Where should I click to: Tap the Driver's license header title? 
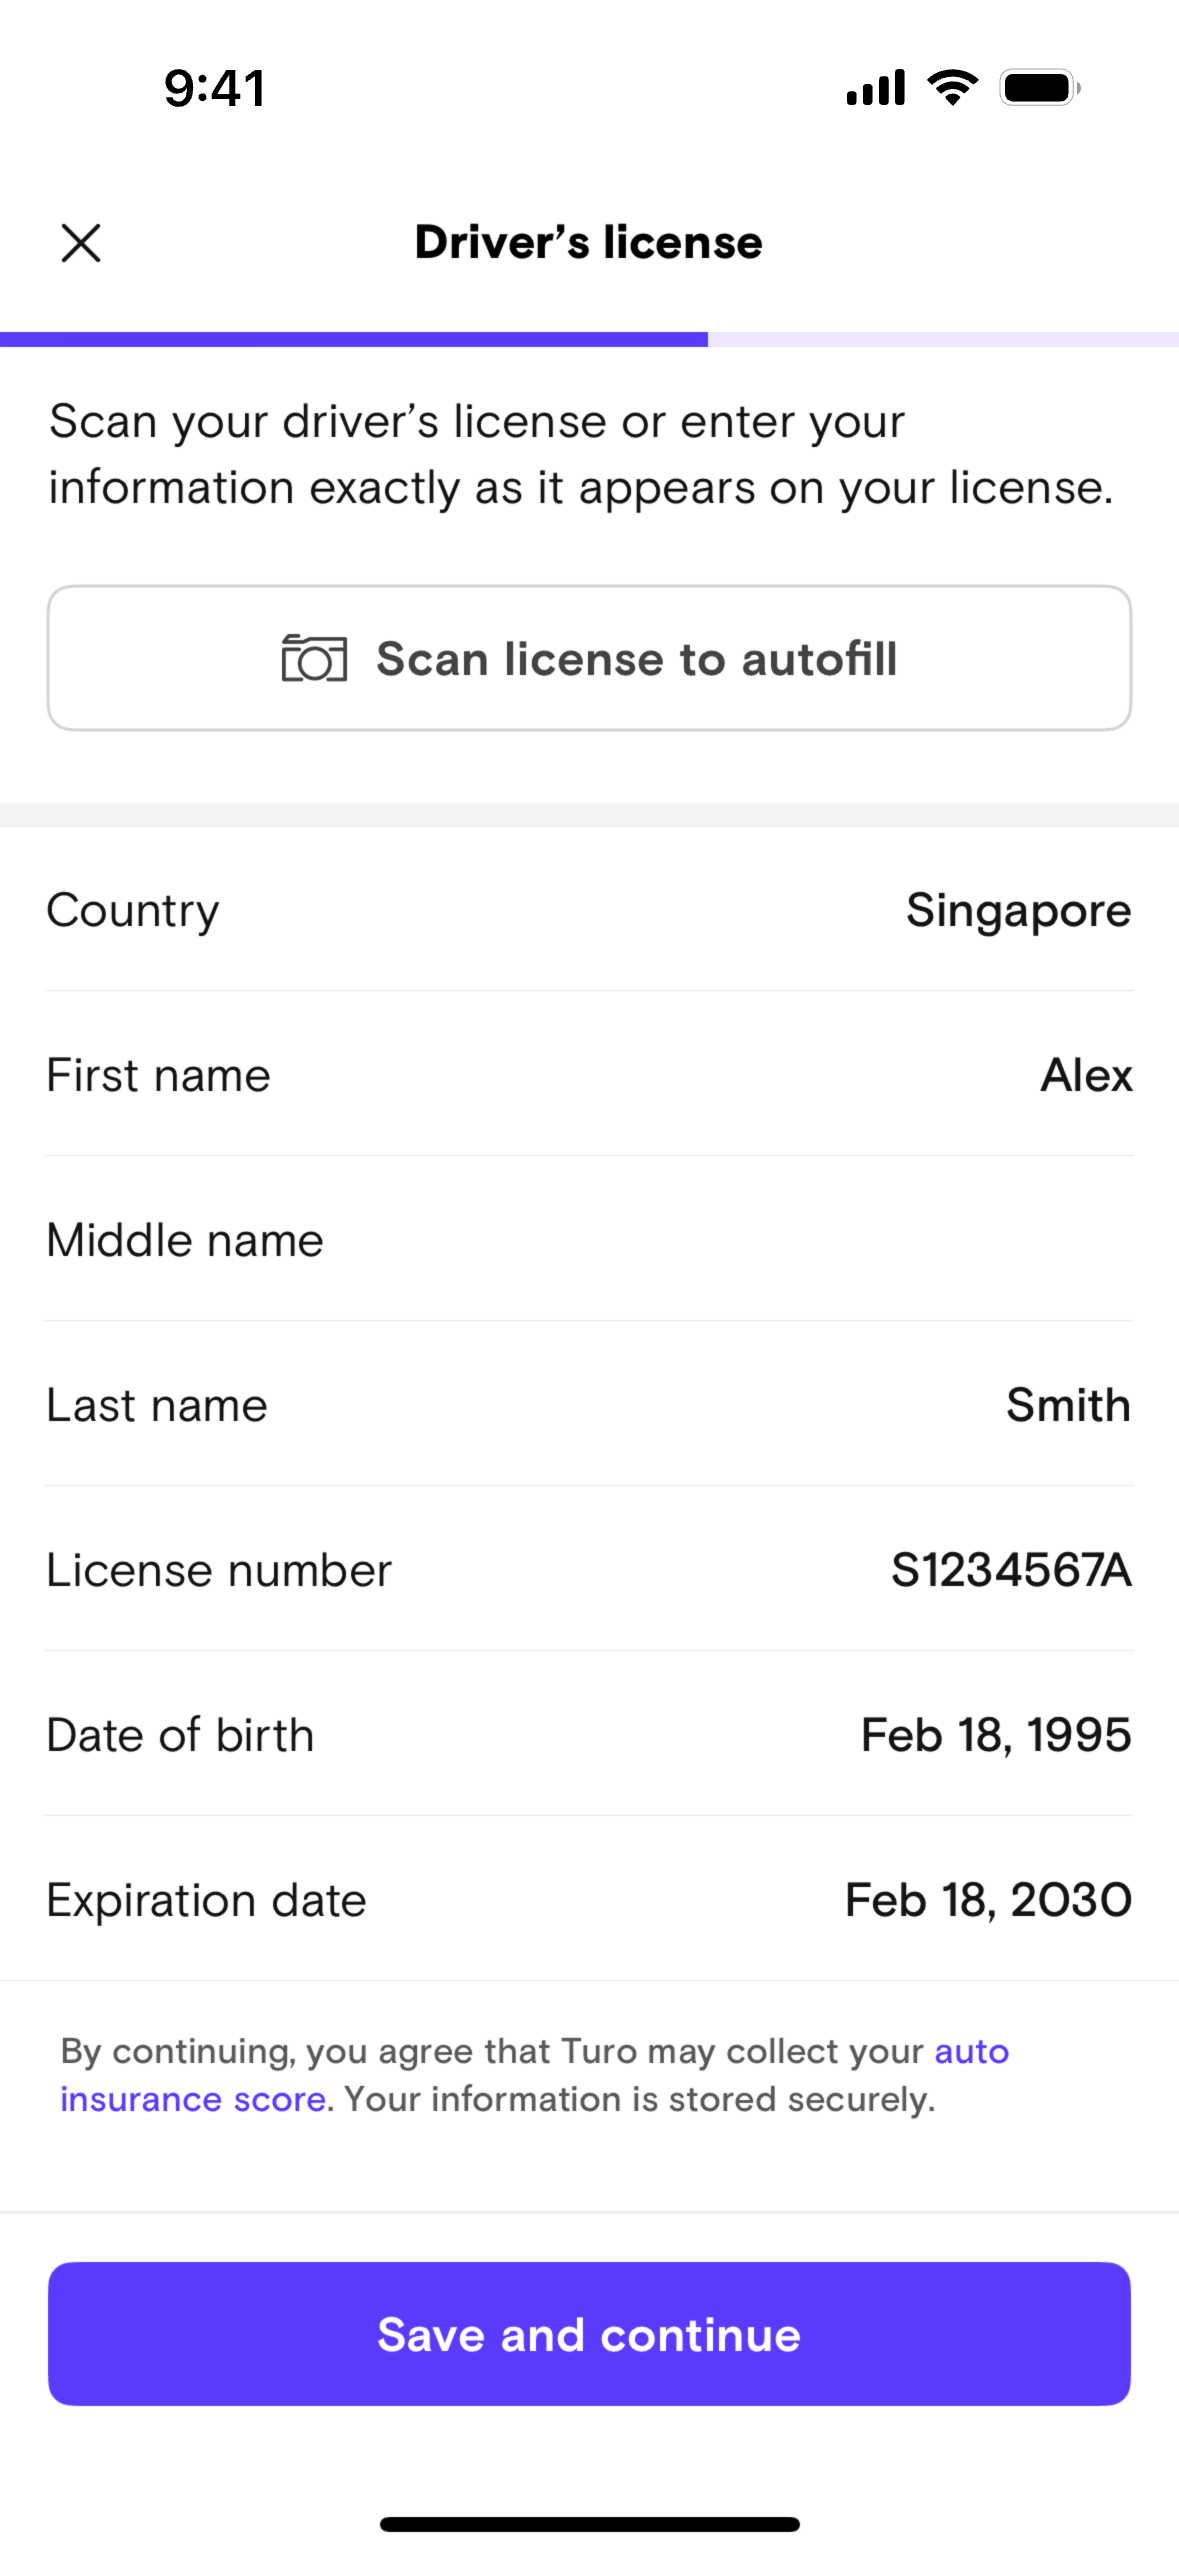point(589,243)
